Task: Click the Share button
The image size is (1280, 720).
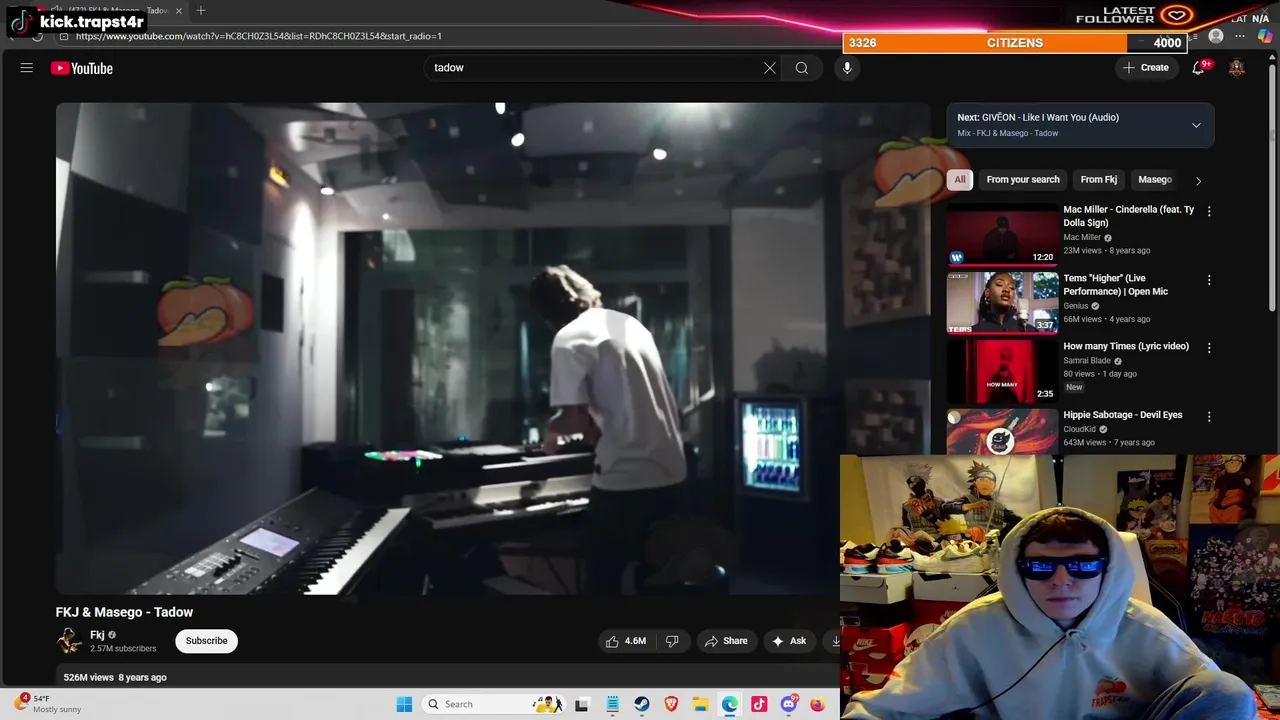Action: coord(726,641)
